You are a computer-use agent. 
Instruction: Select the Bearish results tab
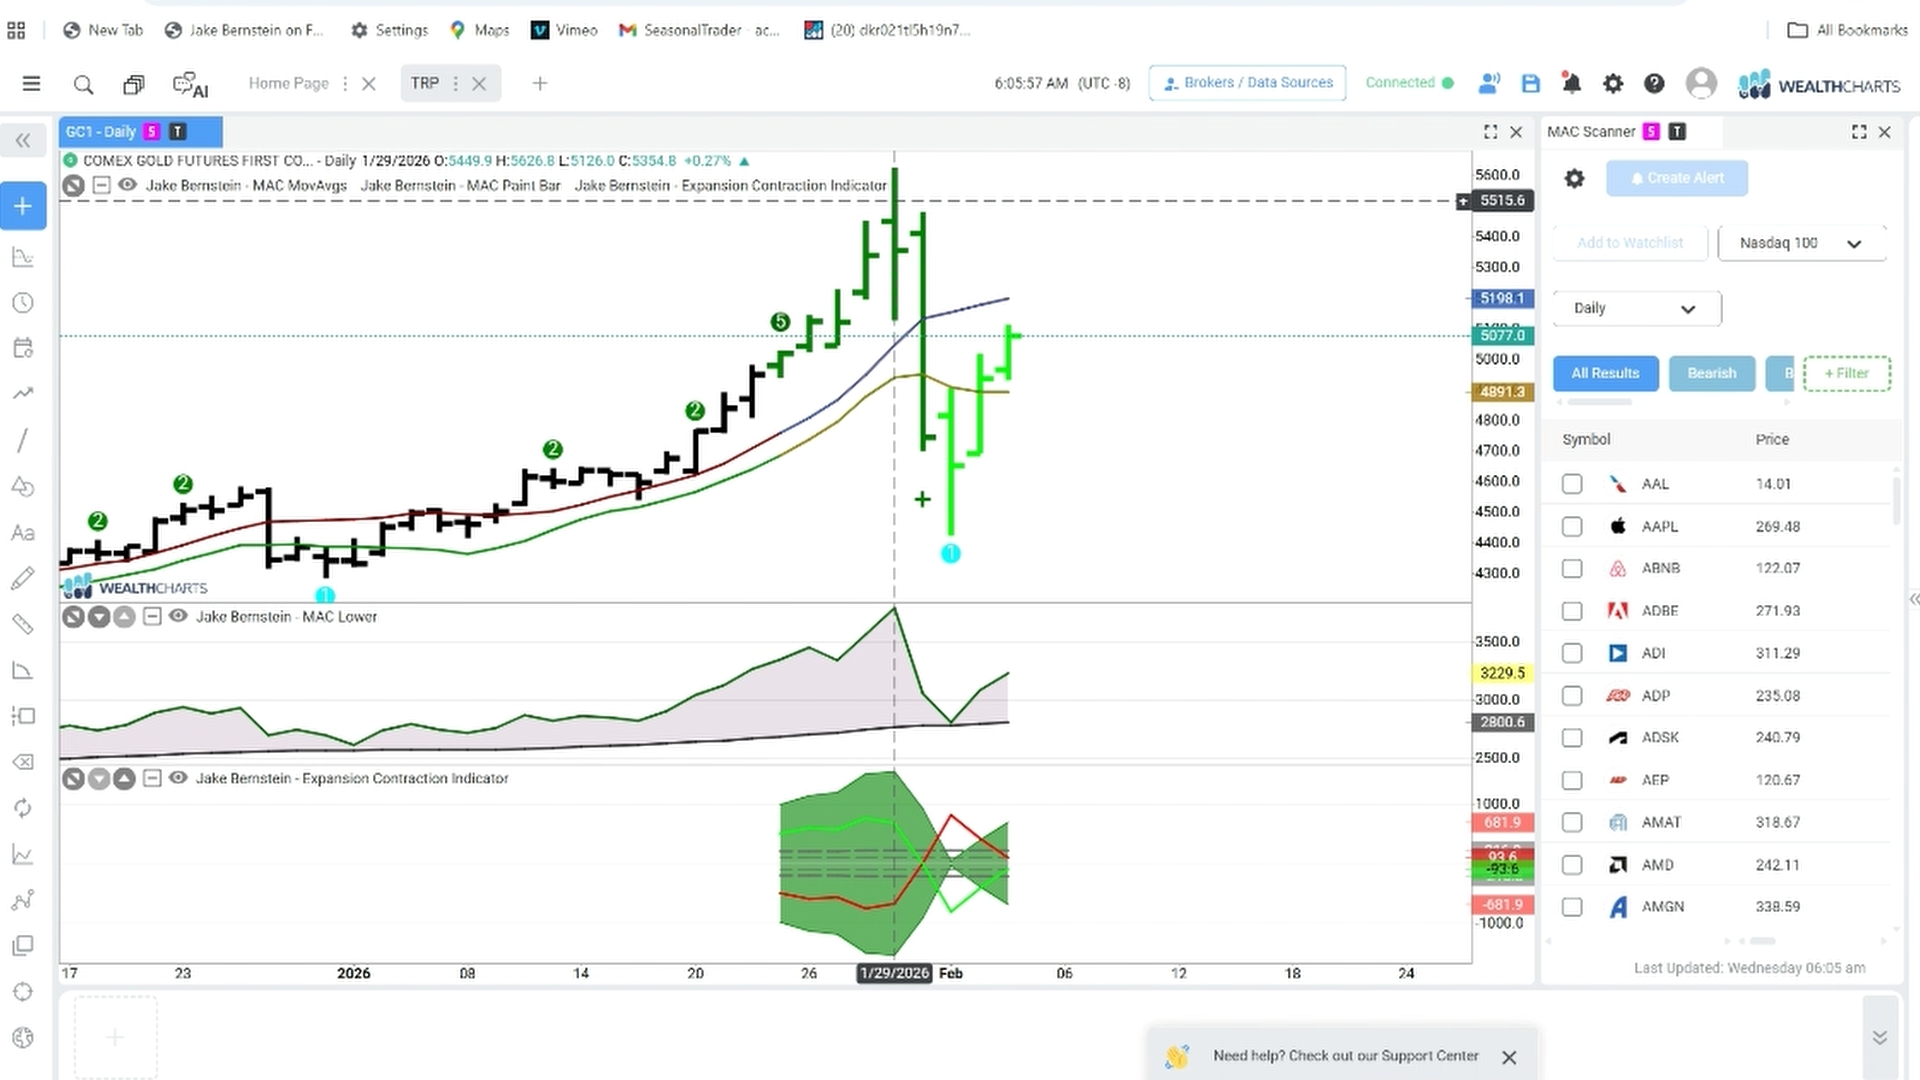[1712, 373]
